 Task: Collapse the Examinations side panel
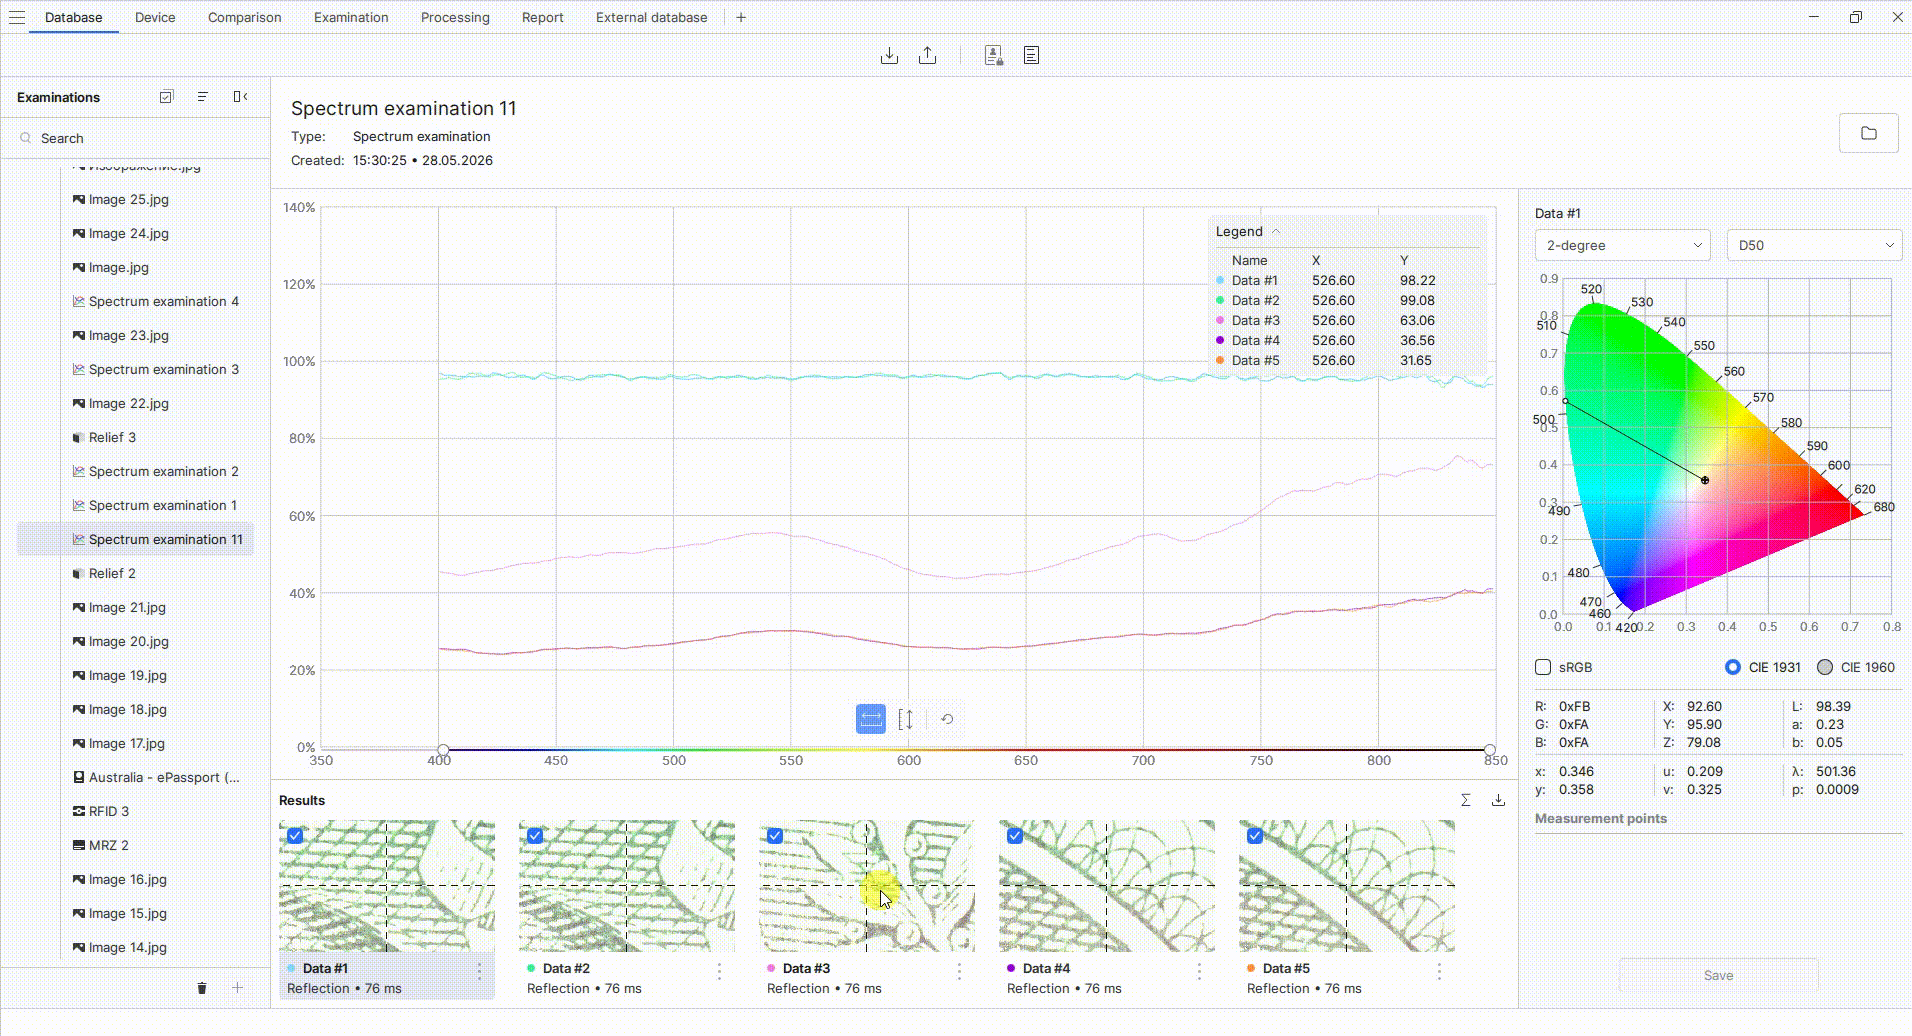pos(240,97)
